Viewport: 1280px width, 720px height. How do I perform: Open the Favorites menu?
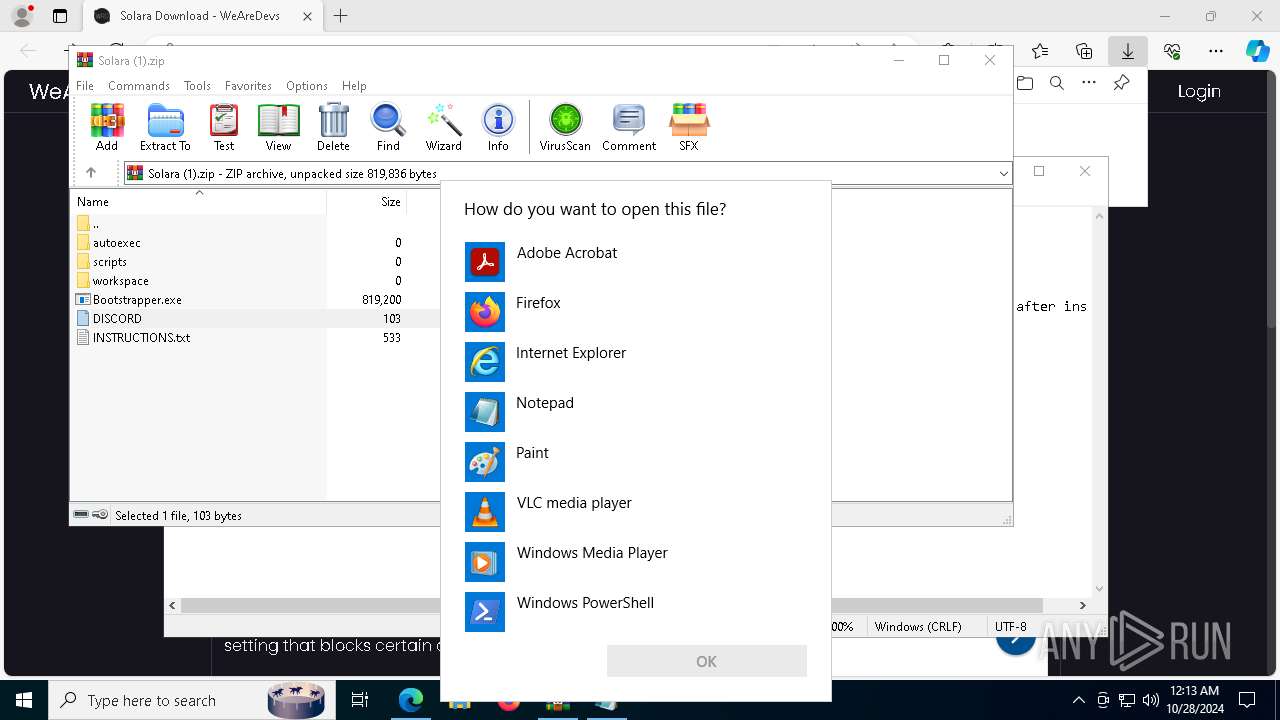click(x=248, y=86)
